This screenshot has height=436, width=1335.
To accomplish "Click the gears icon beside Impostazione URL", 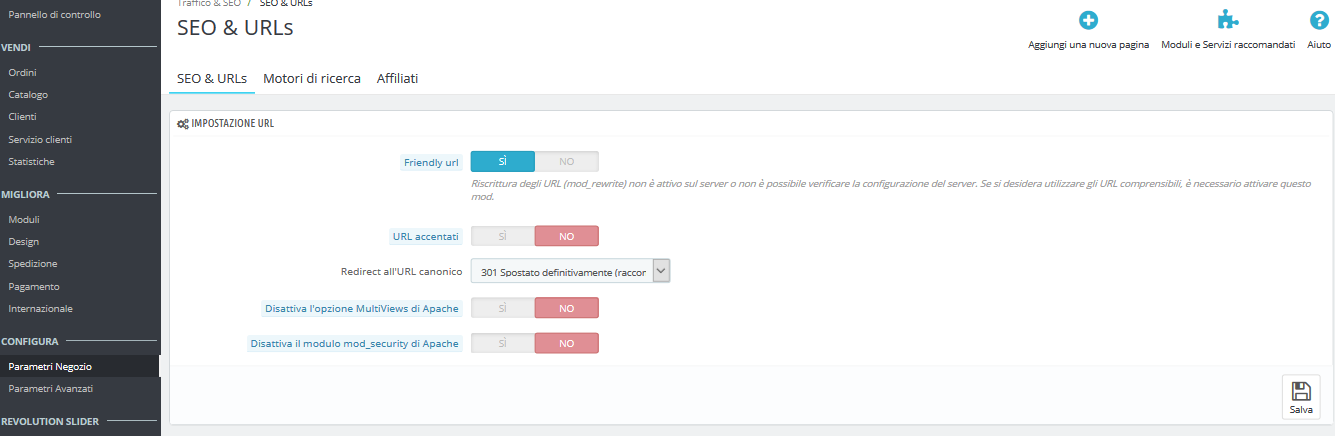I will [x=182, y=123].
